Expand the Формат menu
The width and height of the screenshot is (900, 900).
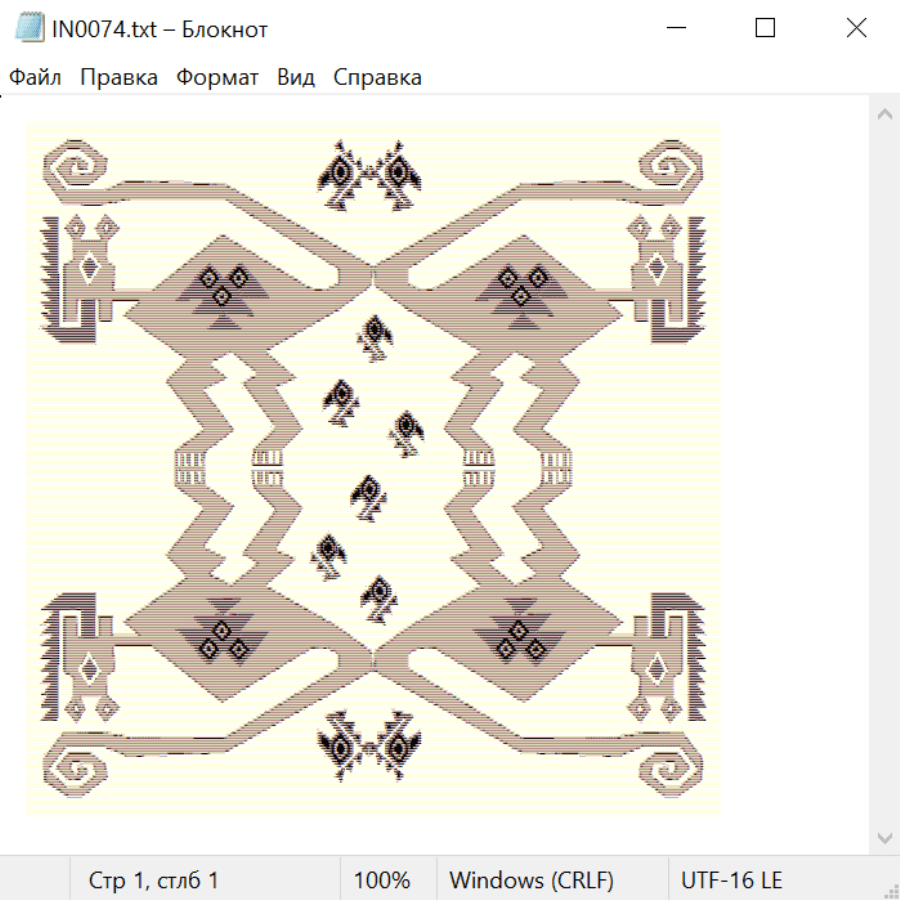click(217, 77)
